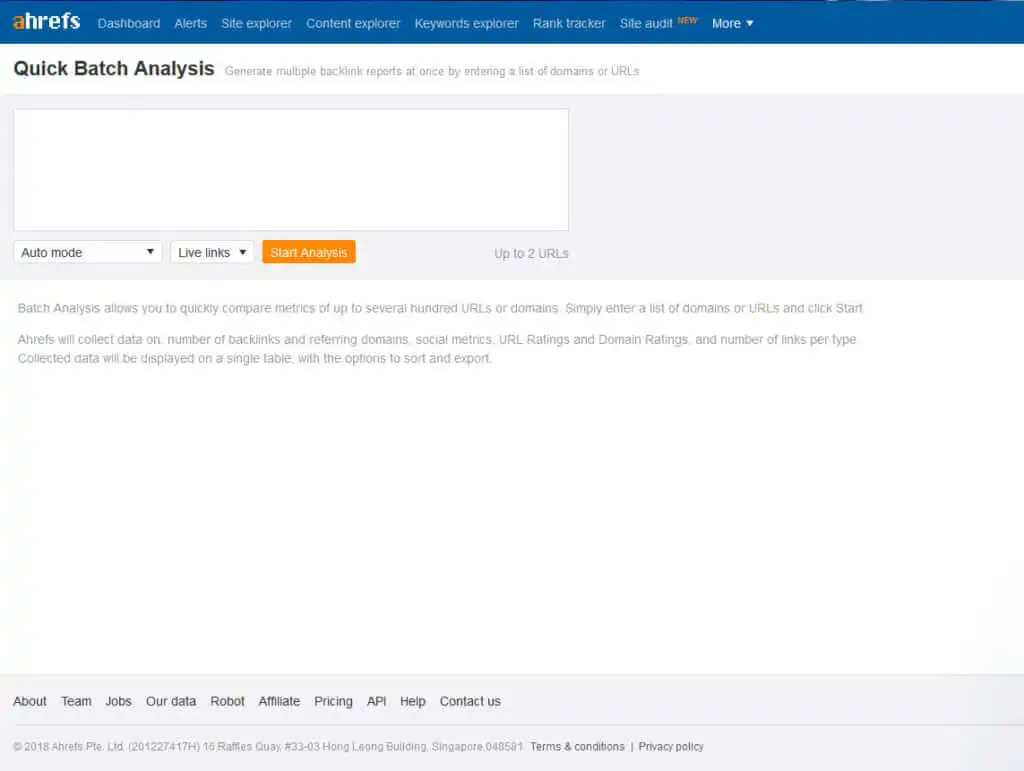The image size is (1024, 771).
Task: Expand the More menu
Action: pos(732,24)
